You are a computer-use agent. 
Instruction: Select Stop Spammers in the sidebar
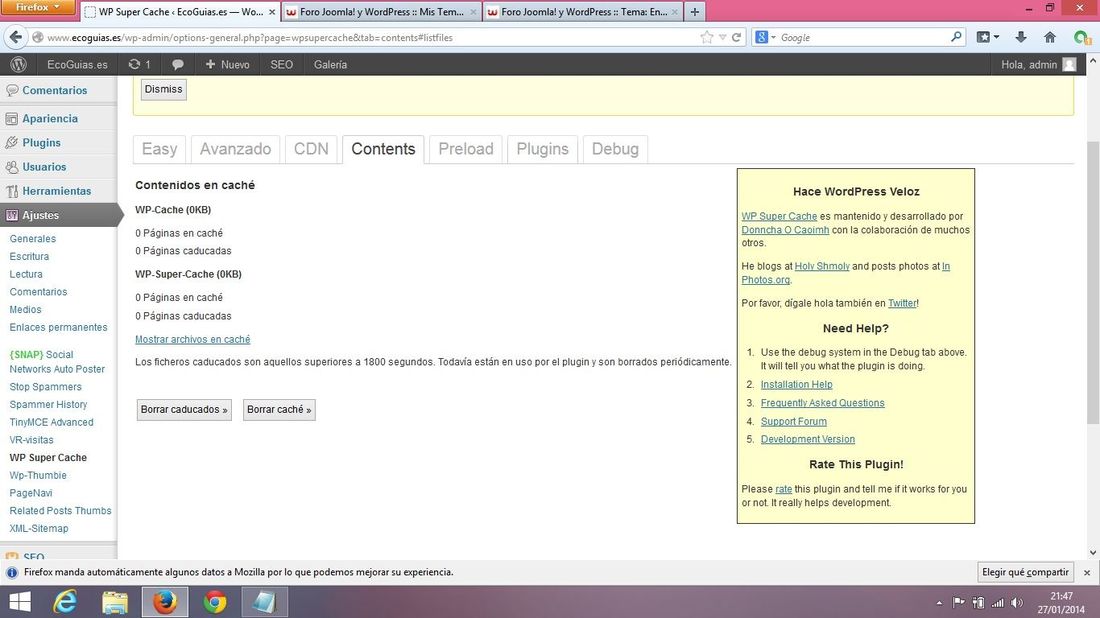click(46, 387)
